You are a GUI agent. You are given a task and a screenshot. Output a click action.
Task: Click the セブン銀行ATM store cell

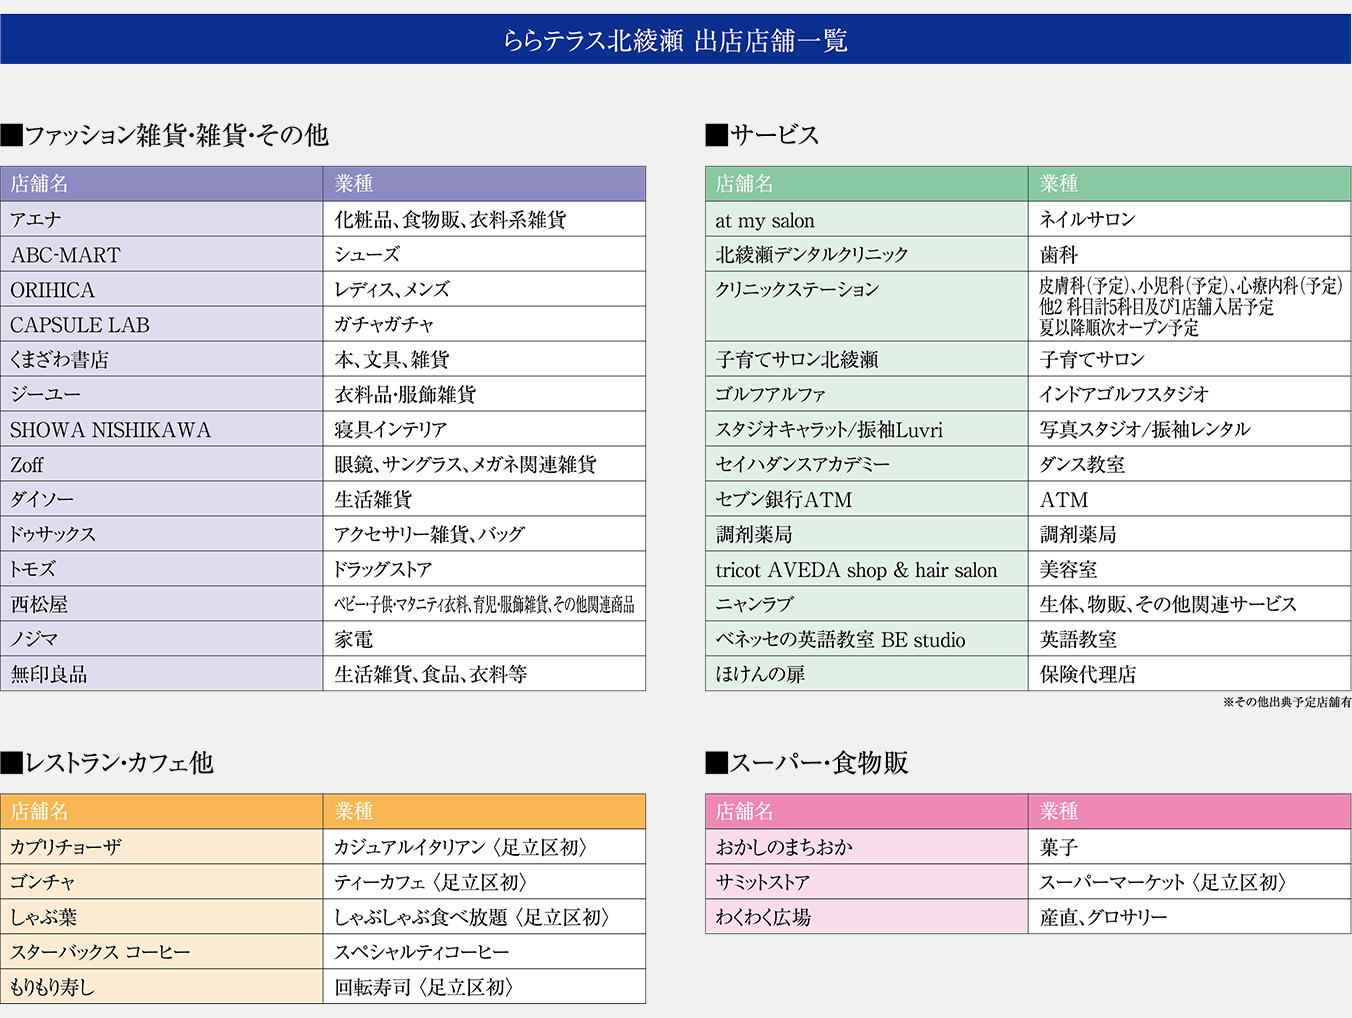(x=866, y=499)
